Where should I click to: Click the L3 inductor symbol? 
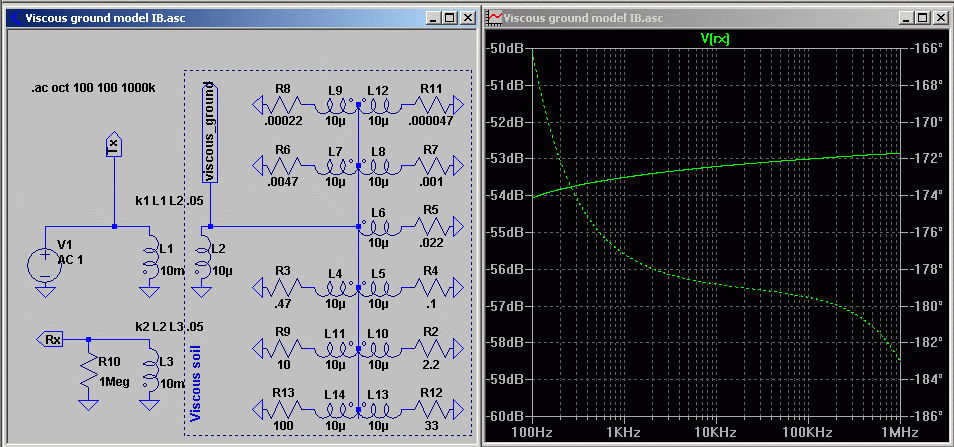(x=152, y=372)
